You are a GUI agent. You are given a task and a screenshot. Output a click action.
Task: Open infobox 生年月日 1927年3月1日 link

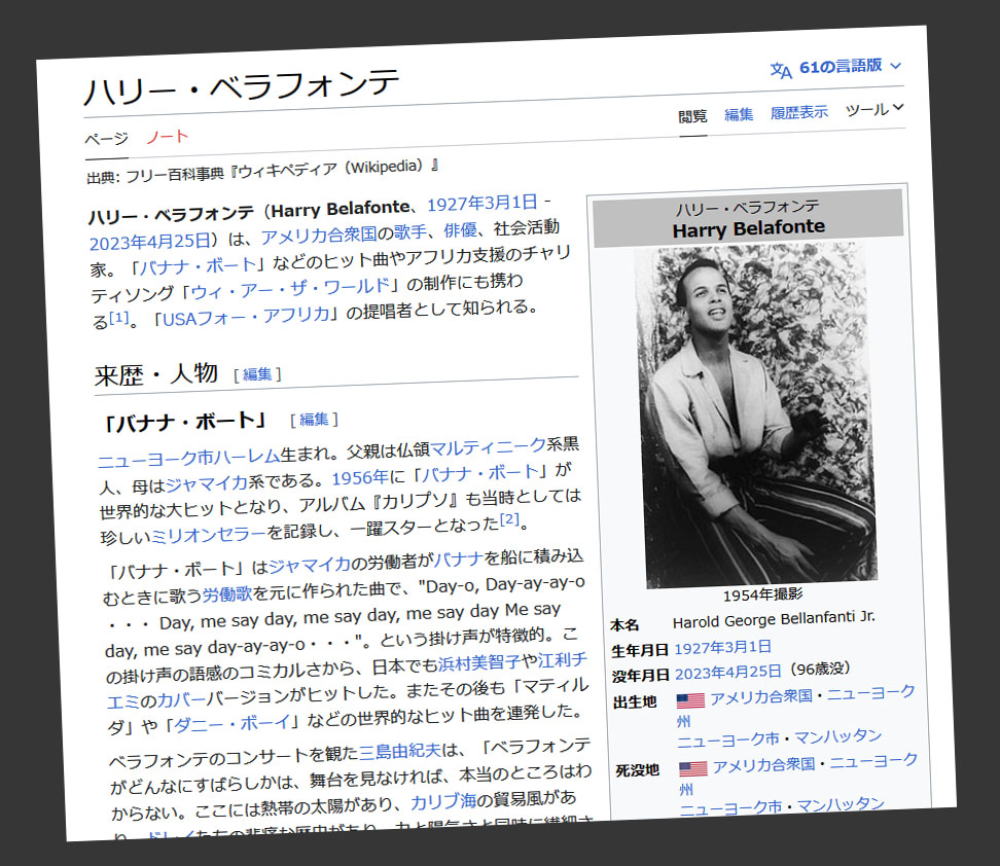[723, 648]
